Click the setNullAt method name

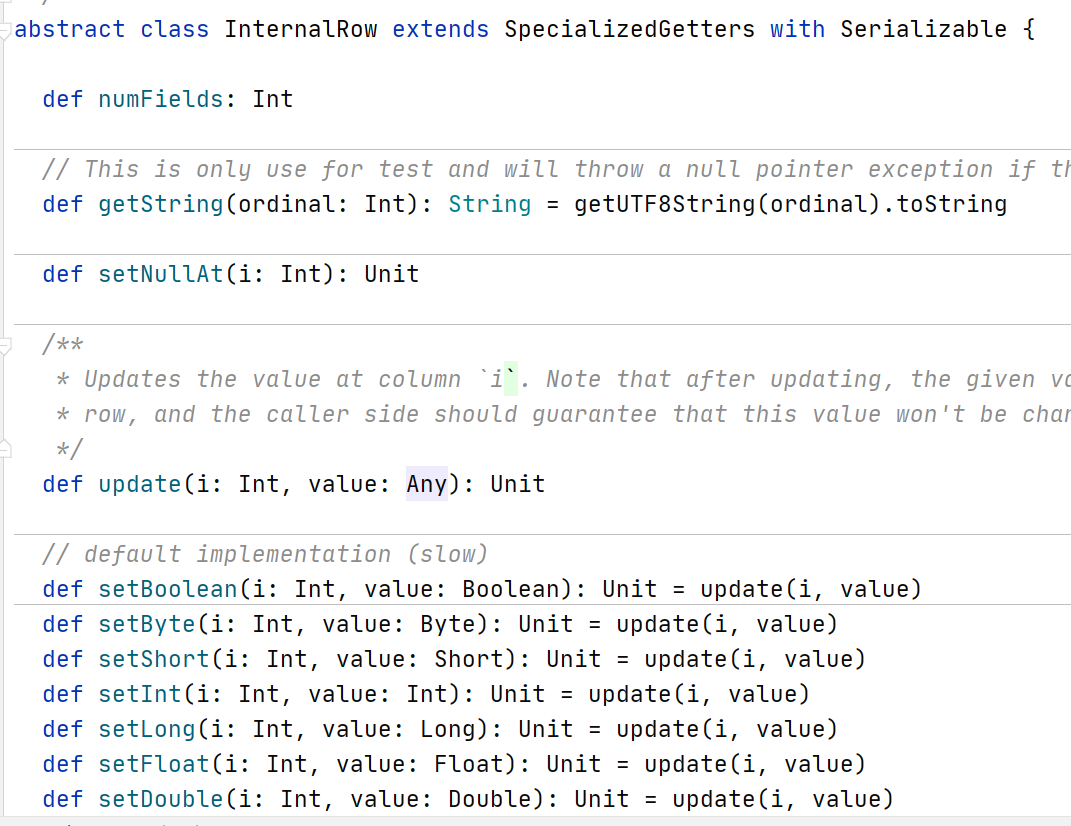[x=161, y=274]
